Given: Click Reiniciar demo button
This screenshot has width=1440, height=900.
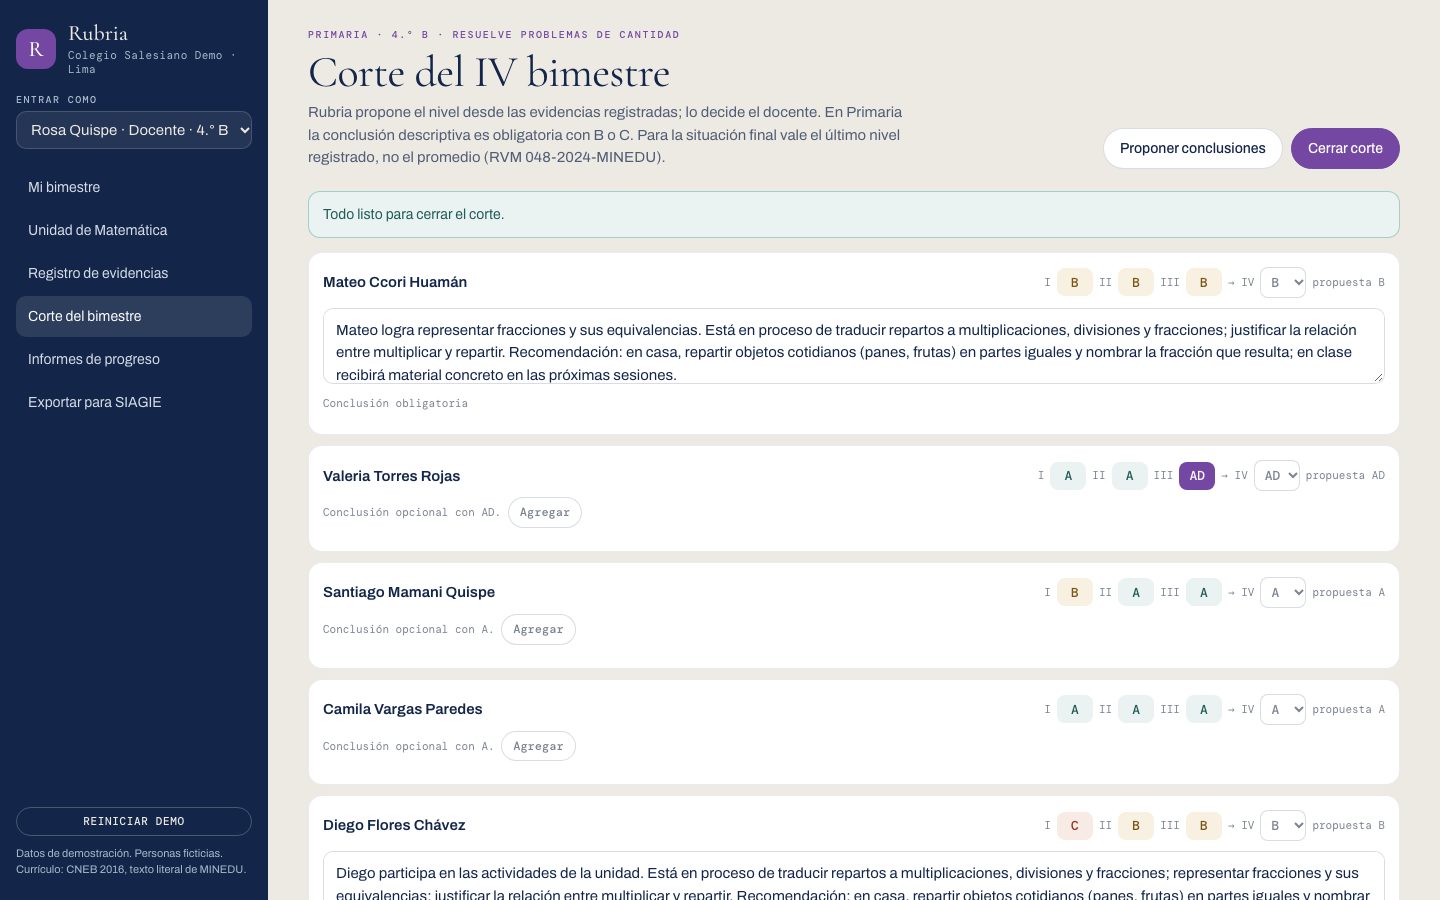Looking at the screenshot, I should [134, 821].
